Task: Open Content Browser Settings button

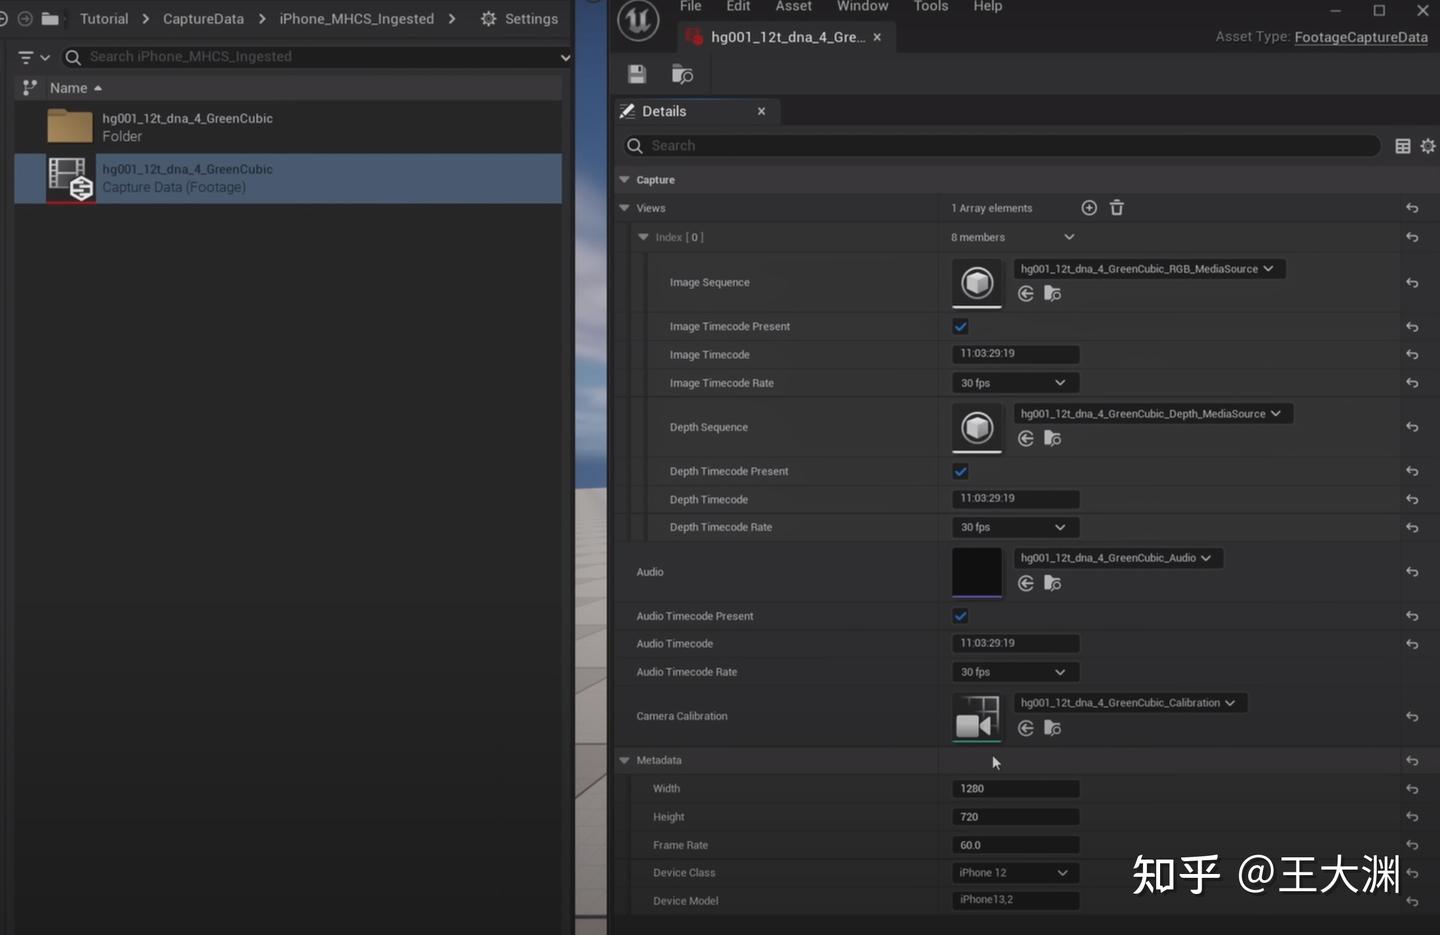Action: 519,19
